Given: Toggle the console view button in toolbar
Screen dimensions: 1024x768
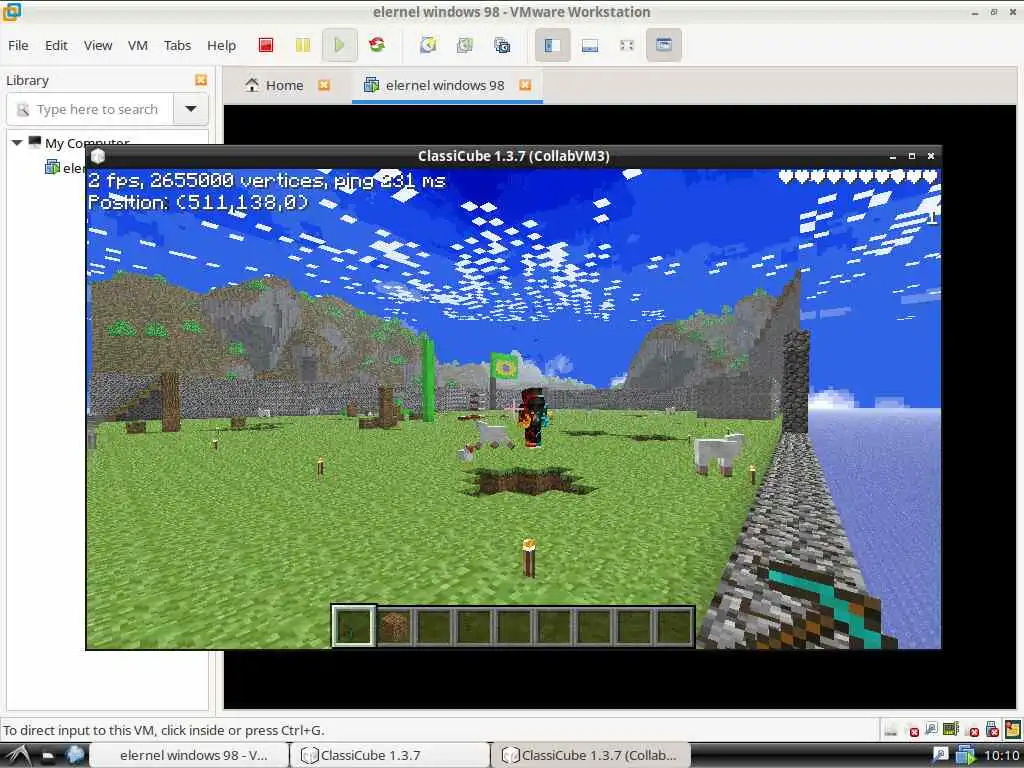Looking at the screenshot, I should point(664,45).
